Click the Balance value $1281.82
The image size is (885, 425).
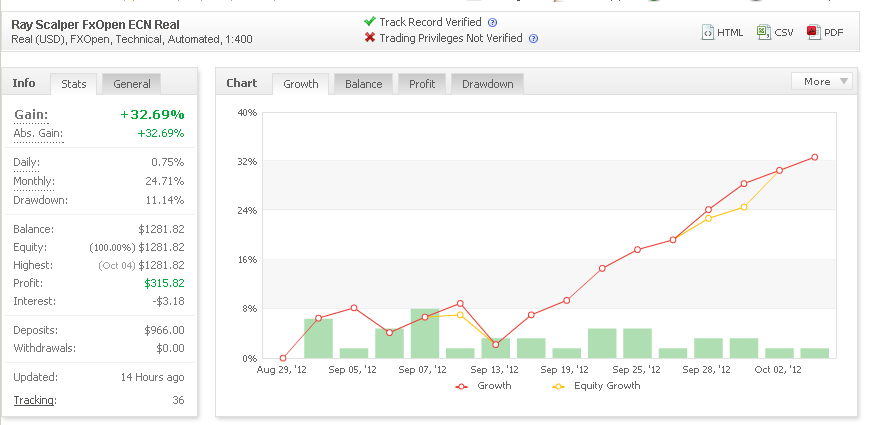161,230
